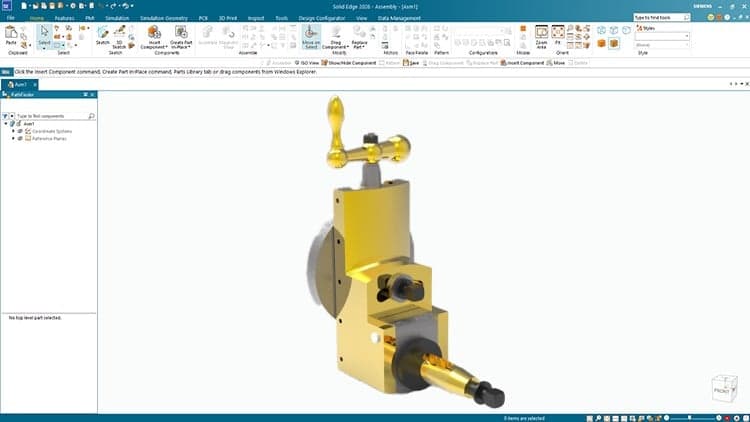
Task: Open the File menu
Action: pos(11,18)
